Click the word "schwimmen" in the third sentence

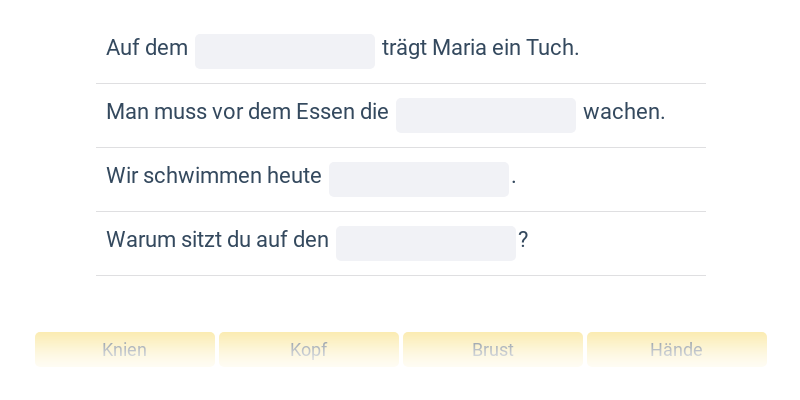click(x=190, y=176)
